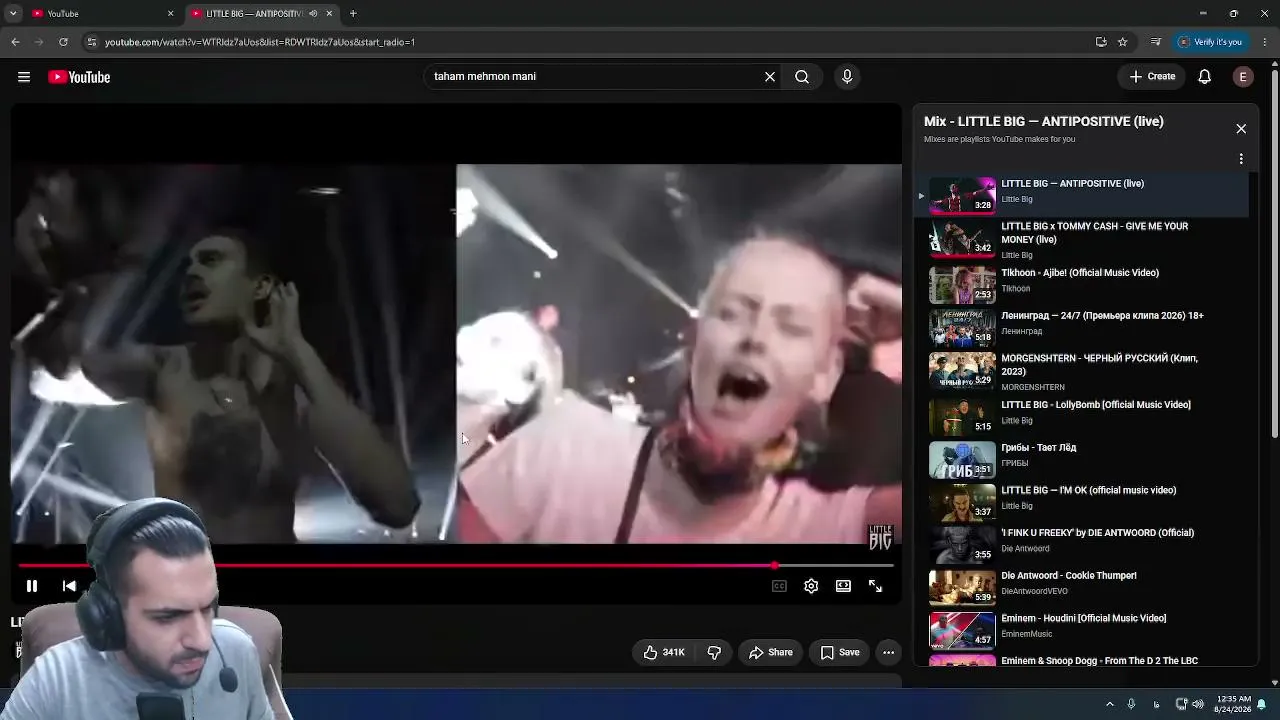Open the tab search dropdown

coord(13,14)
